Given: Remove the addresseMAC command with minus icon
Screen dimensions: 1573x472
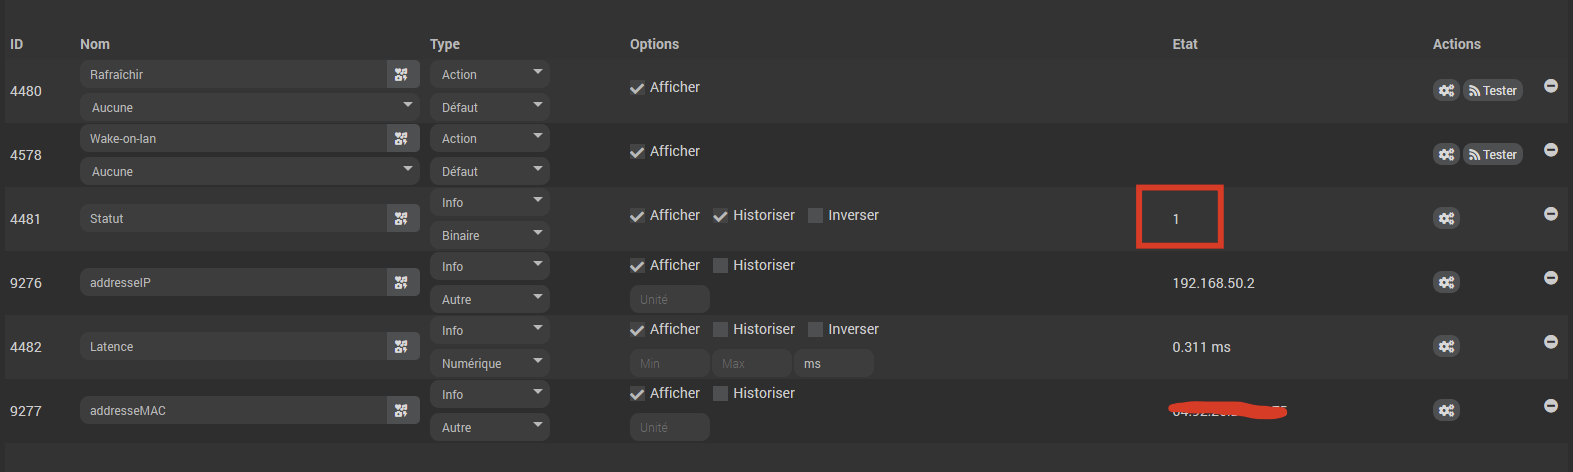Looking at the screenshot, I should click(x=1551, y=406).
